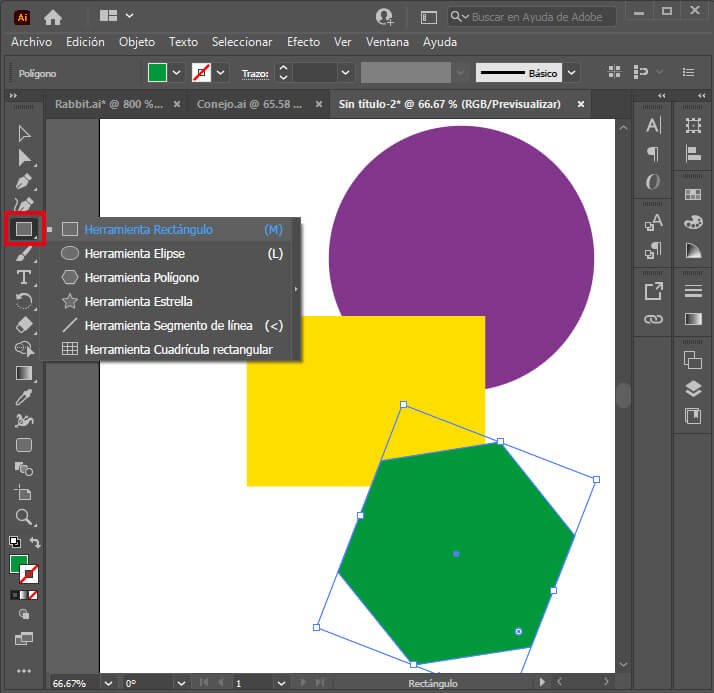Increase stroke weight with up stepper
Screen dimensions: 714x693
pyautogui.click(x=283, y=68)
